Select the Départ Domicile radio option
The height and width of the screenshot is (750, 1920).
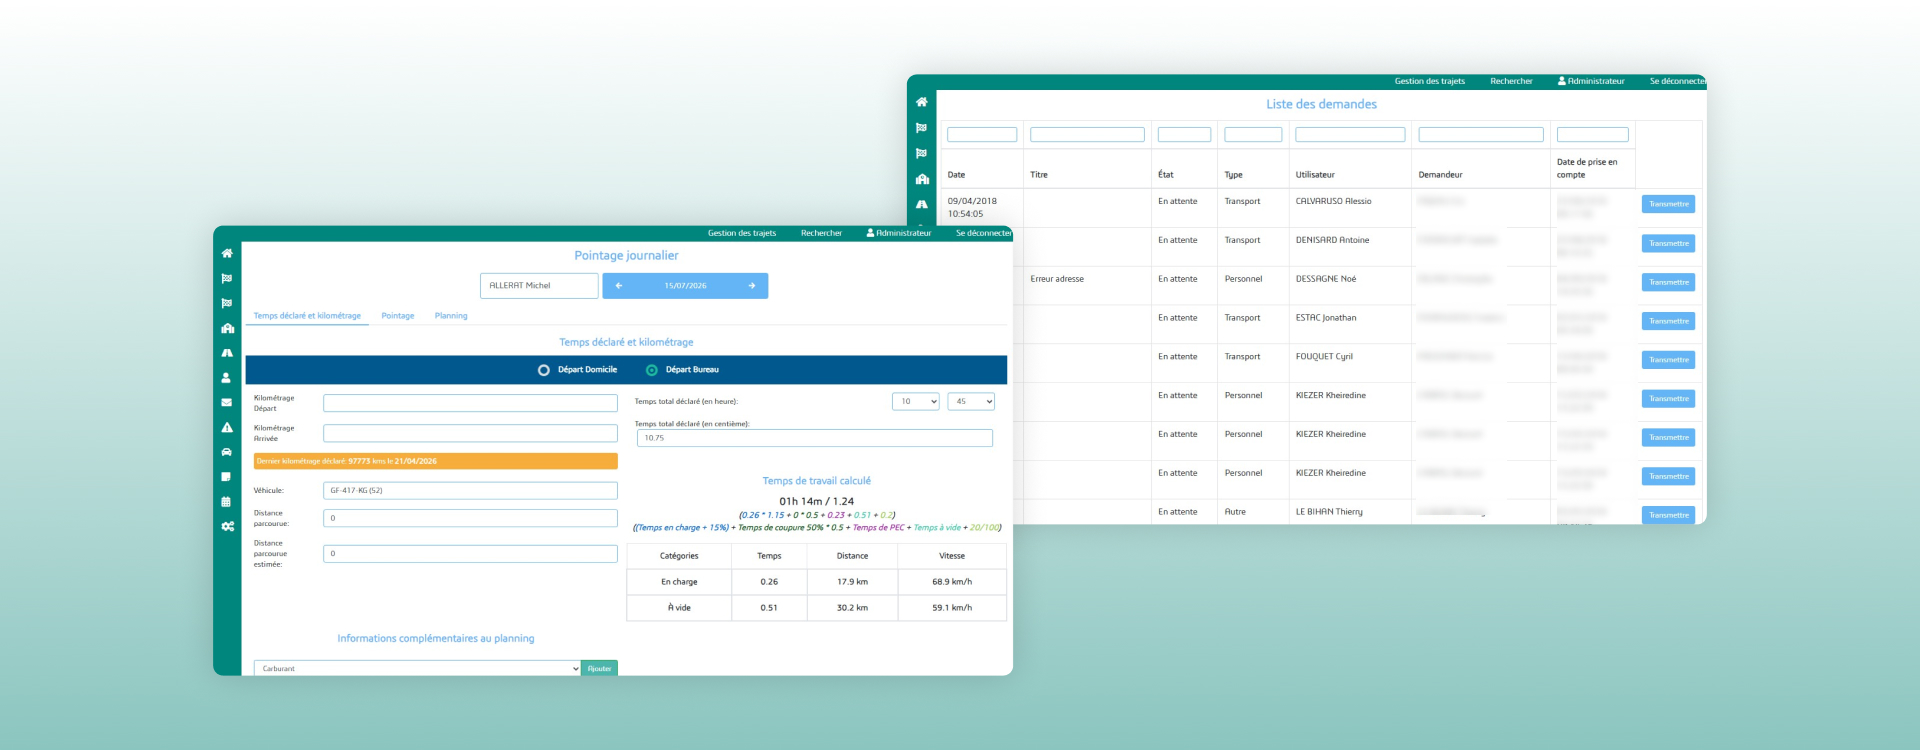point(544,370)
